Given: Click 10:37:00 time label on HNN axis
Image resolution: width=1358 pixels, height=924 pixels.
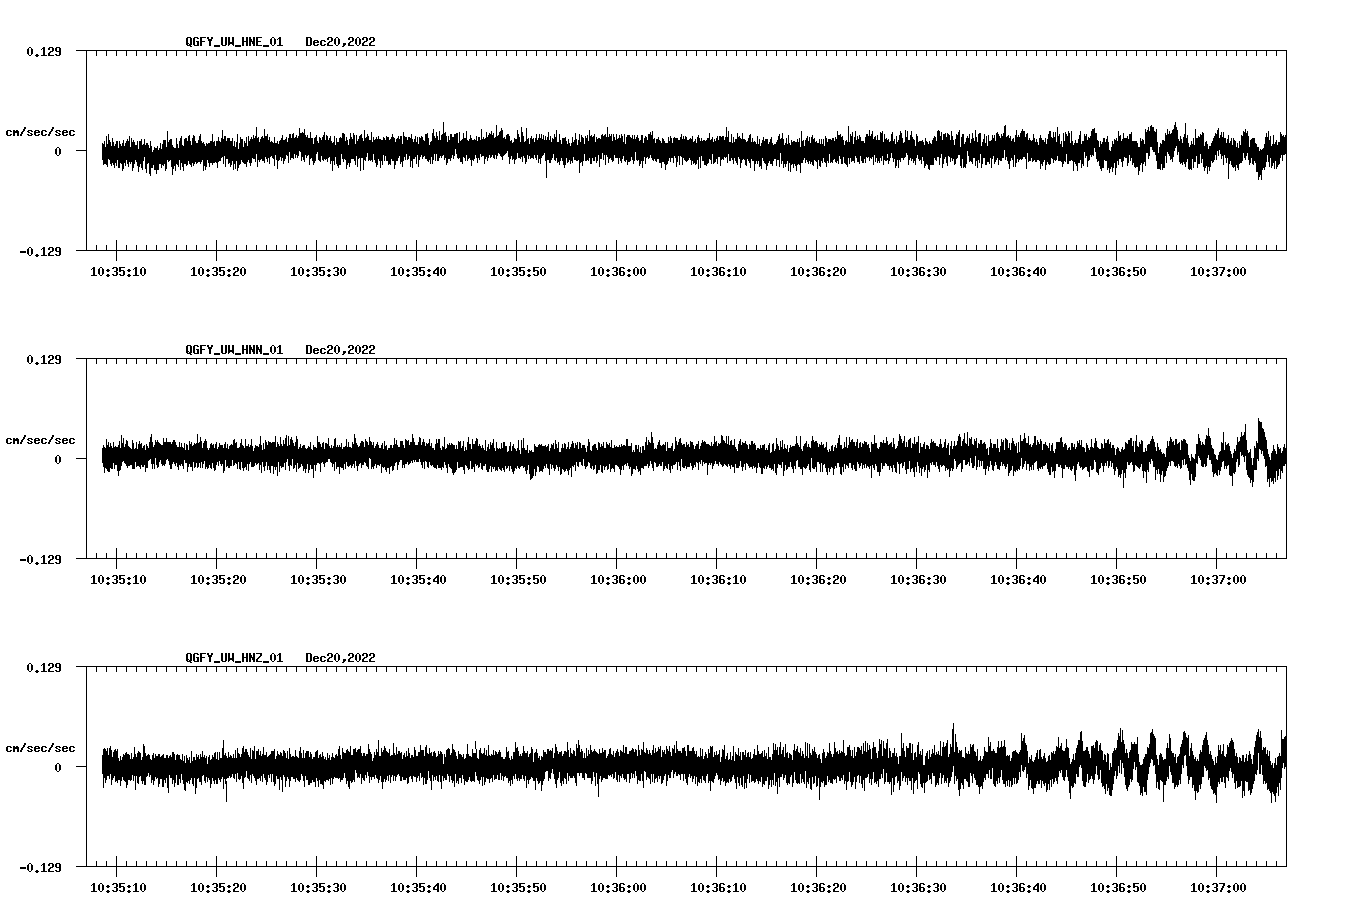Looking at the screenshot, I should pyautogui.click(x=1218, y=580).
